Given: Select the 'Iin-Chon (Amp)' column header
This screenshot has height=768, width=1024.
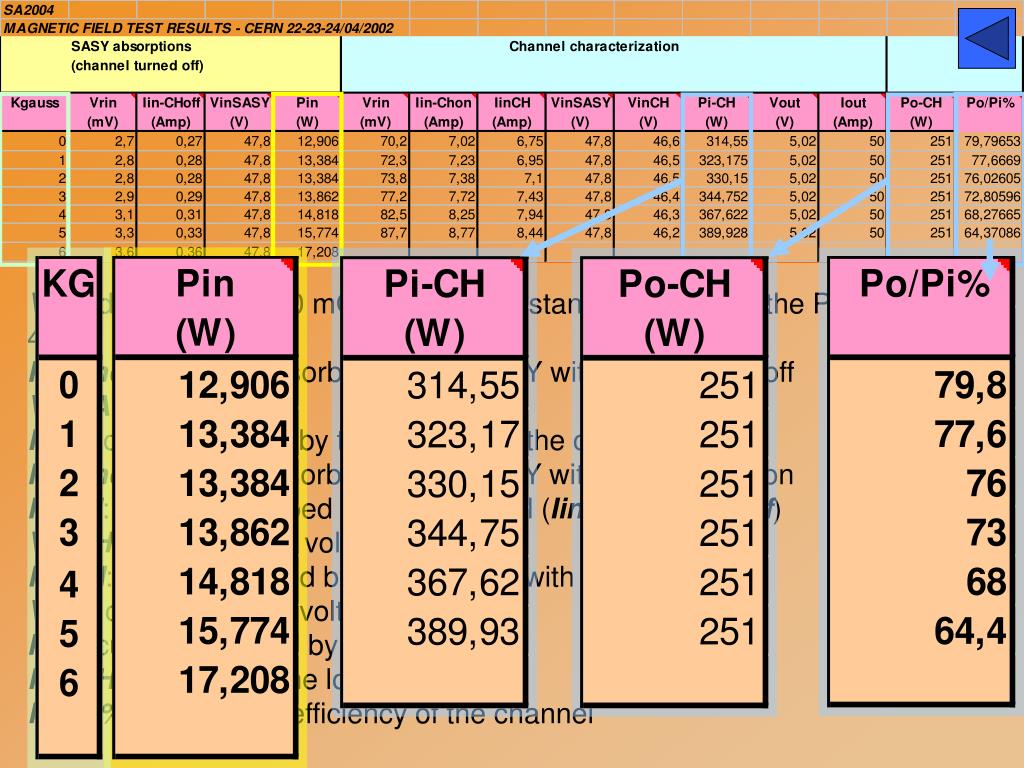Looking at the screenshot, I should click(443, 112).
